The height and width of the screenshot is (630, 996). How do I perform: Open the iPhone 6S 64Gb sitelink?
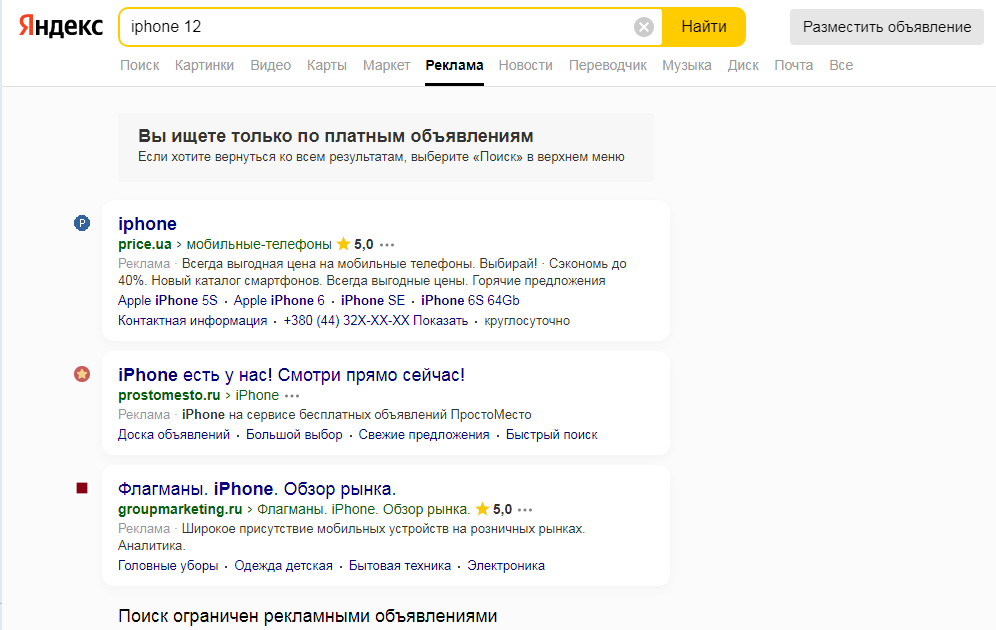click(470, 300)
